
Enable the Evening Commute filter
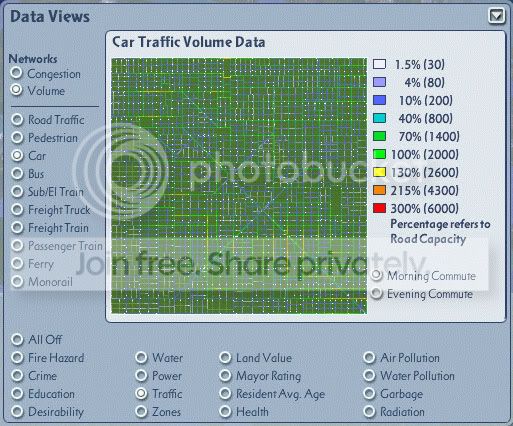point(377,293)
